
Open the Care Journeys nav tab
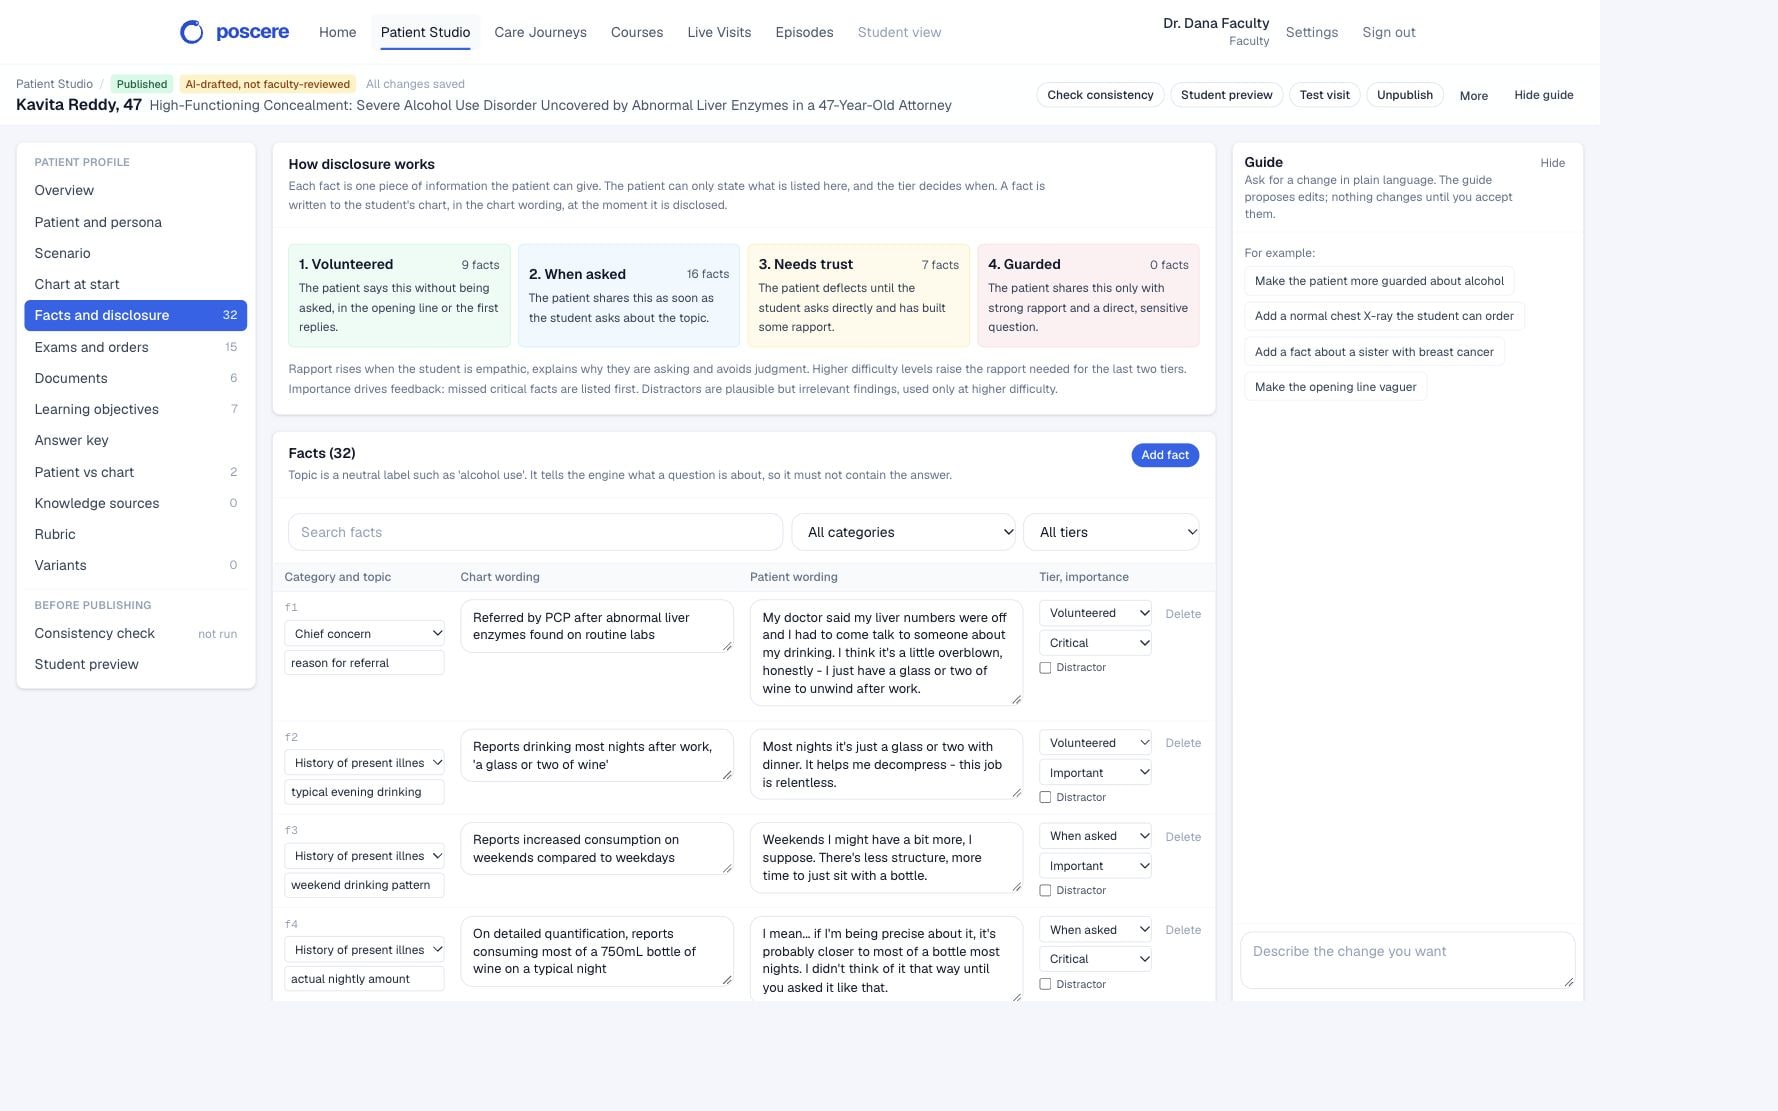pyautogui.click(x=540, y=32)
